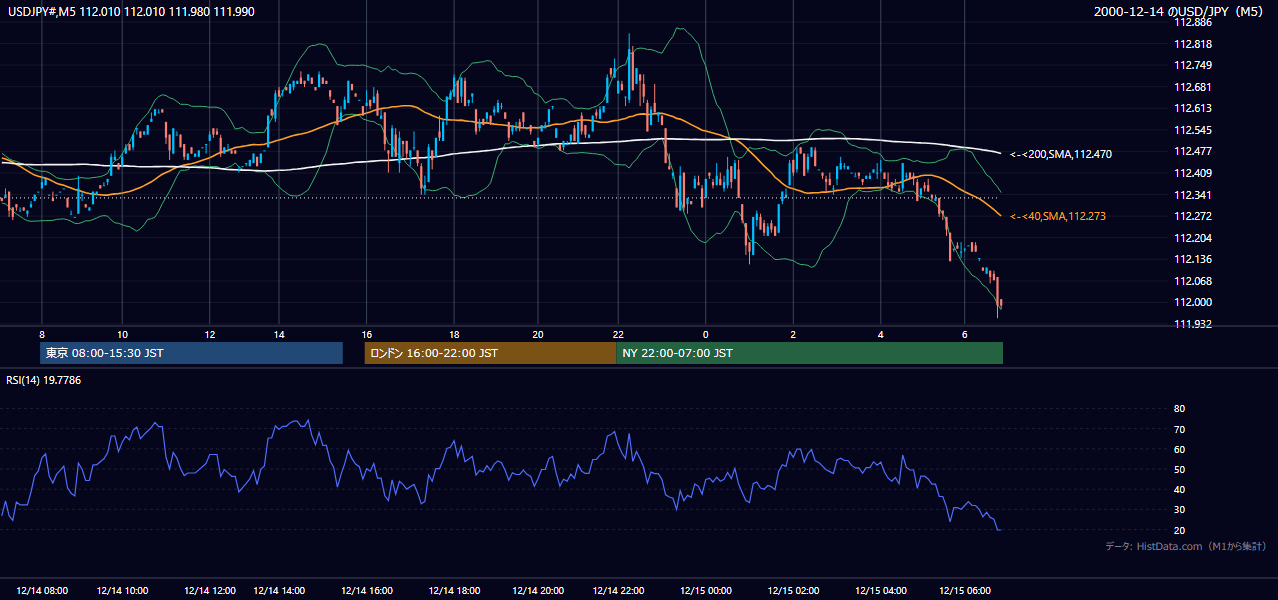This screenshot has height=600, width=1278.
Task: Click hour tick 20 under price chart
Action: [x=538, y=334]
